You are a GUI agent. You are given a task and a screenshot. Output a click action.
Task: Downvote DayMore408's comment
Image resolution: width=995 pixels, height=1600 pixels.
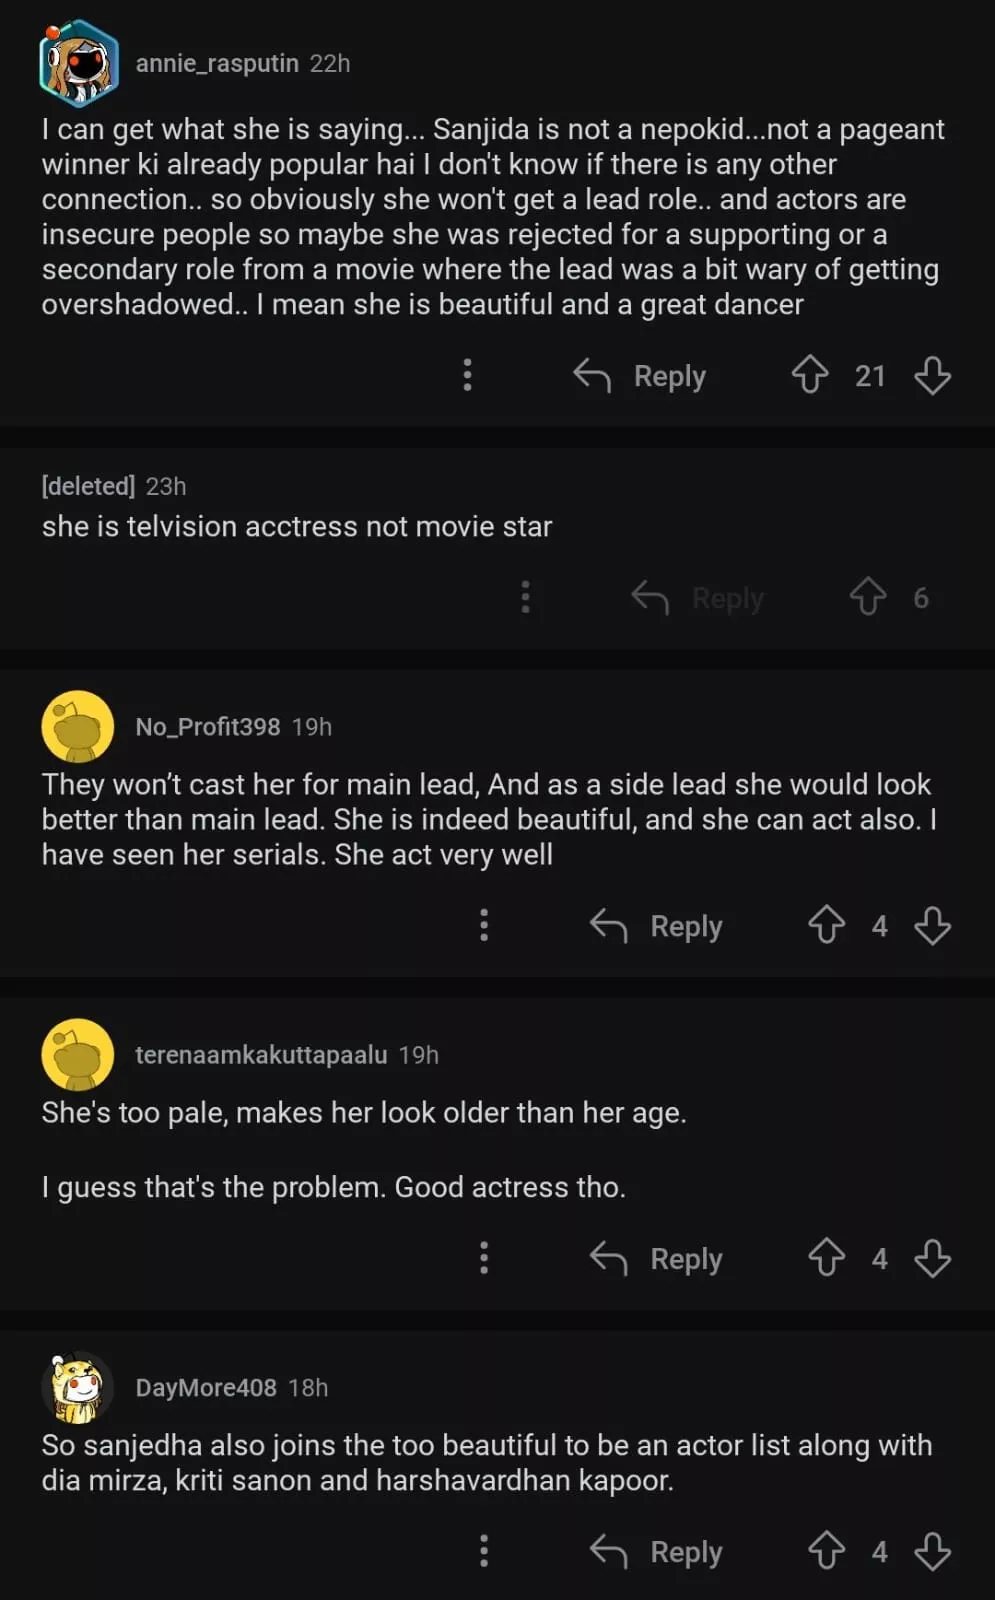[x=932, y=1552]
